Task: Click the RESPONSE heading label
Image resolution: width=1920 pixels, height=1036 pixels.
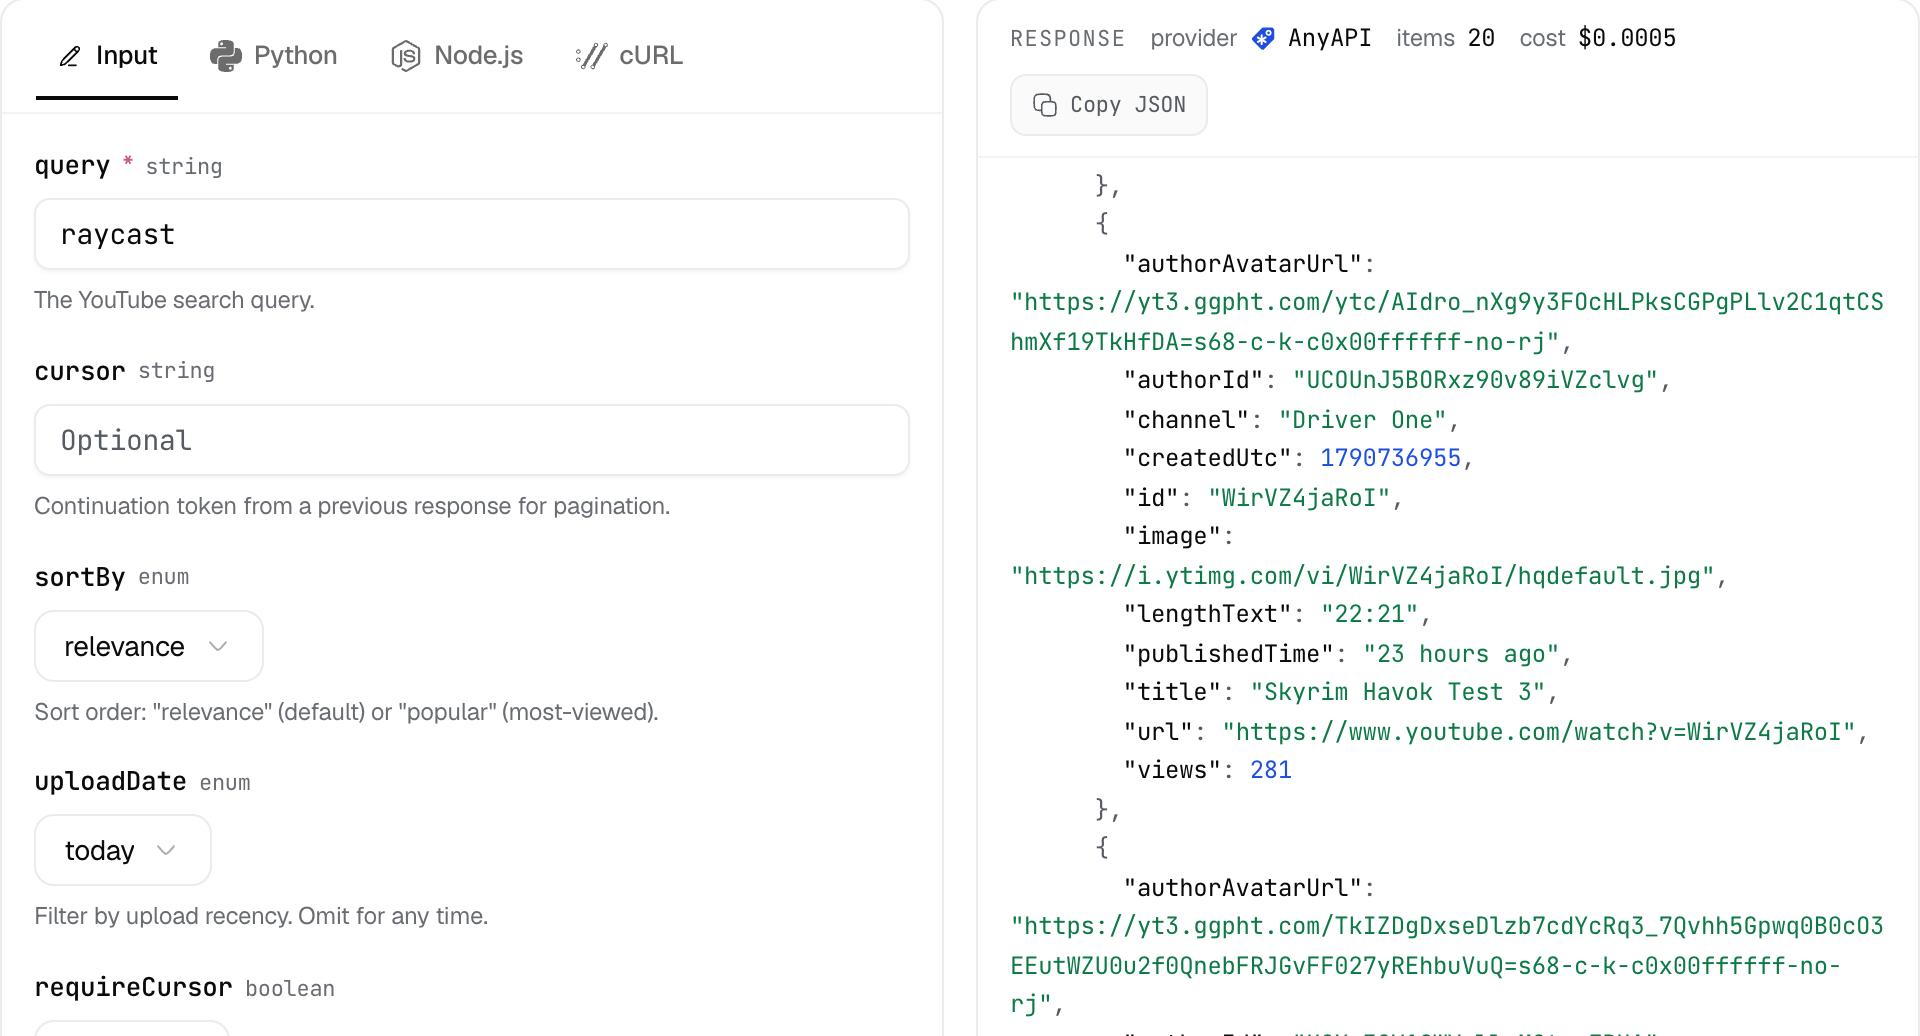Action: coord(1067,38)
